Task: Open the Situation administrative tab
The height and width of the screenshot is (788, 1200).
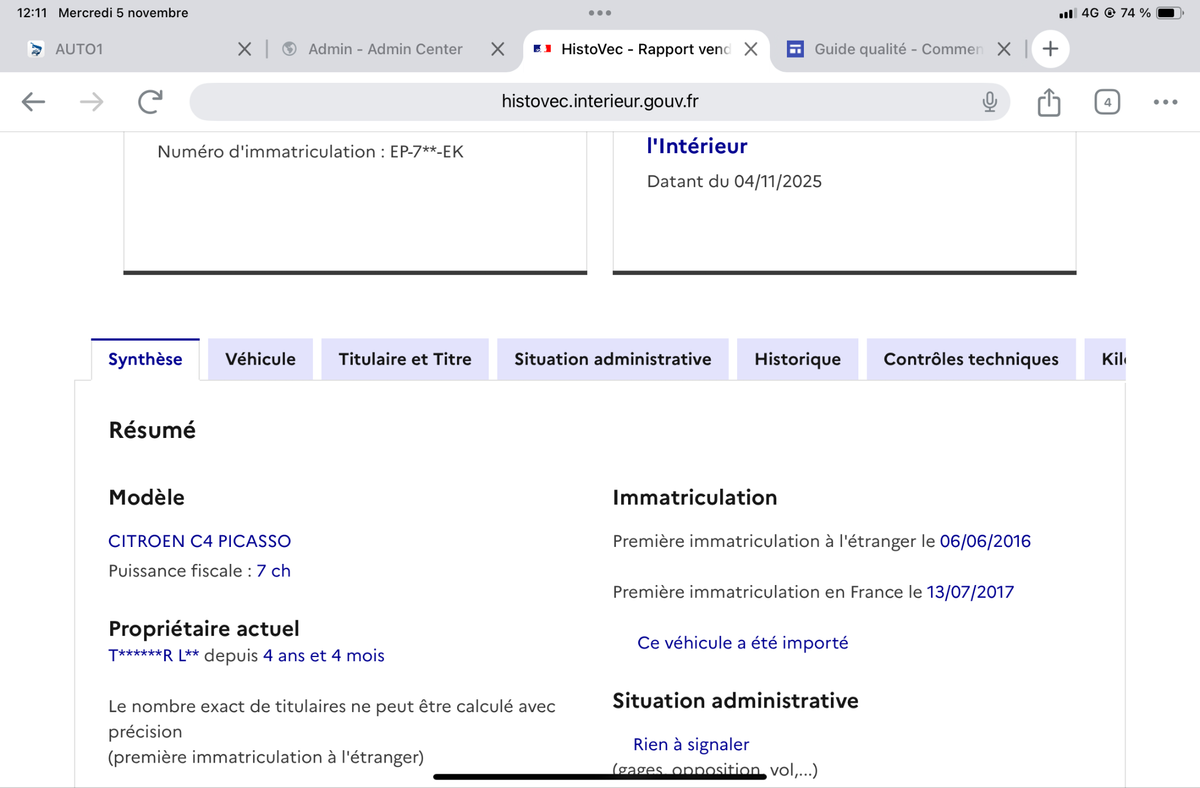Action: click(x=613, y=359)
